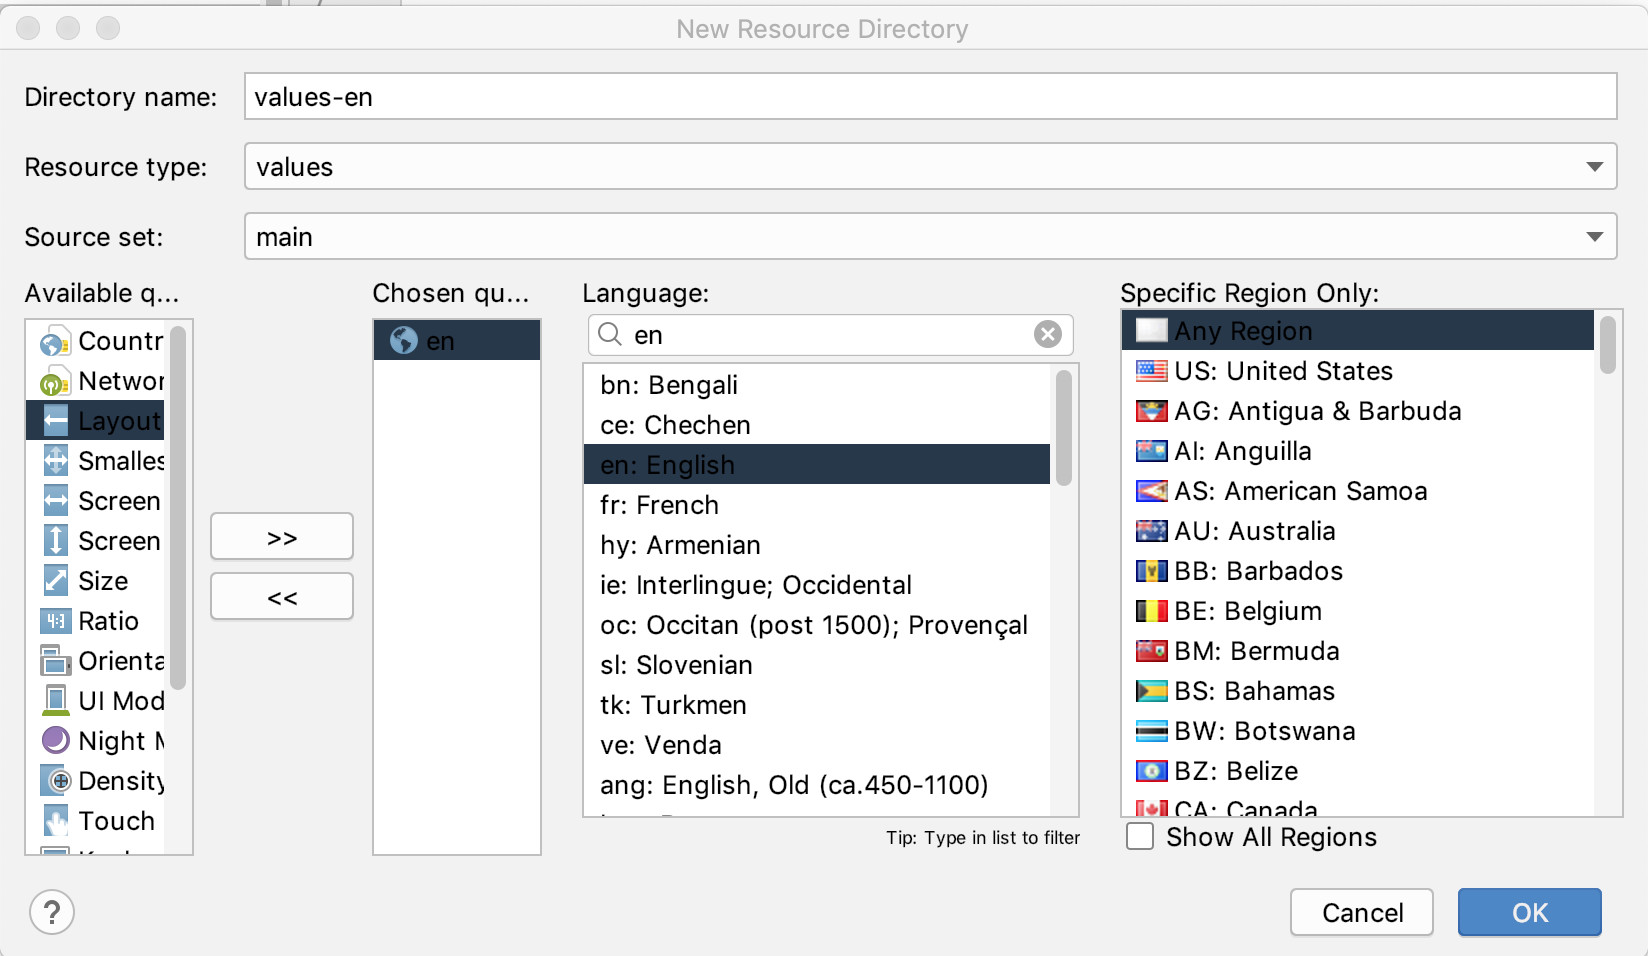Pick the Screen Width qualifier icon
The image size is (1648, 956).
coord(56,501)
